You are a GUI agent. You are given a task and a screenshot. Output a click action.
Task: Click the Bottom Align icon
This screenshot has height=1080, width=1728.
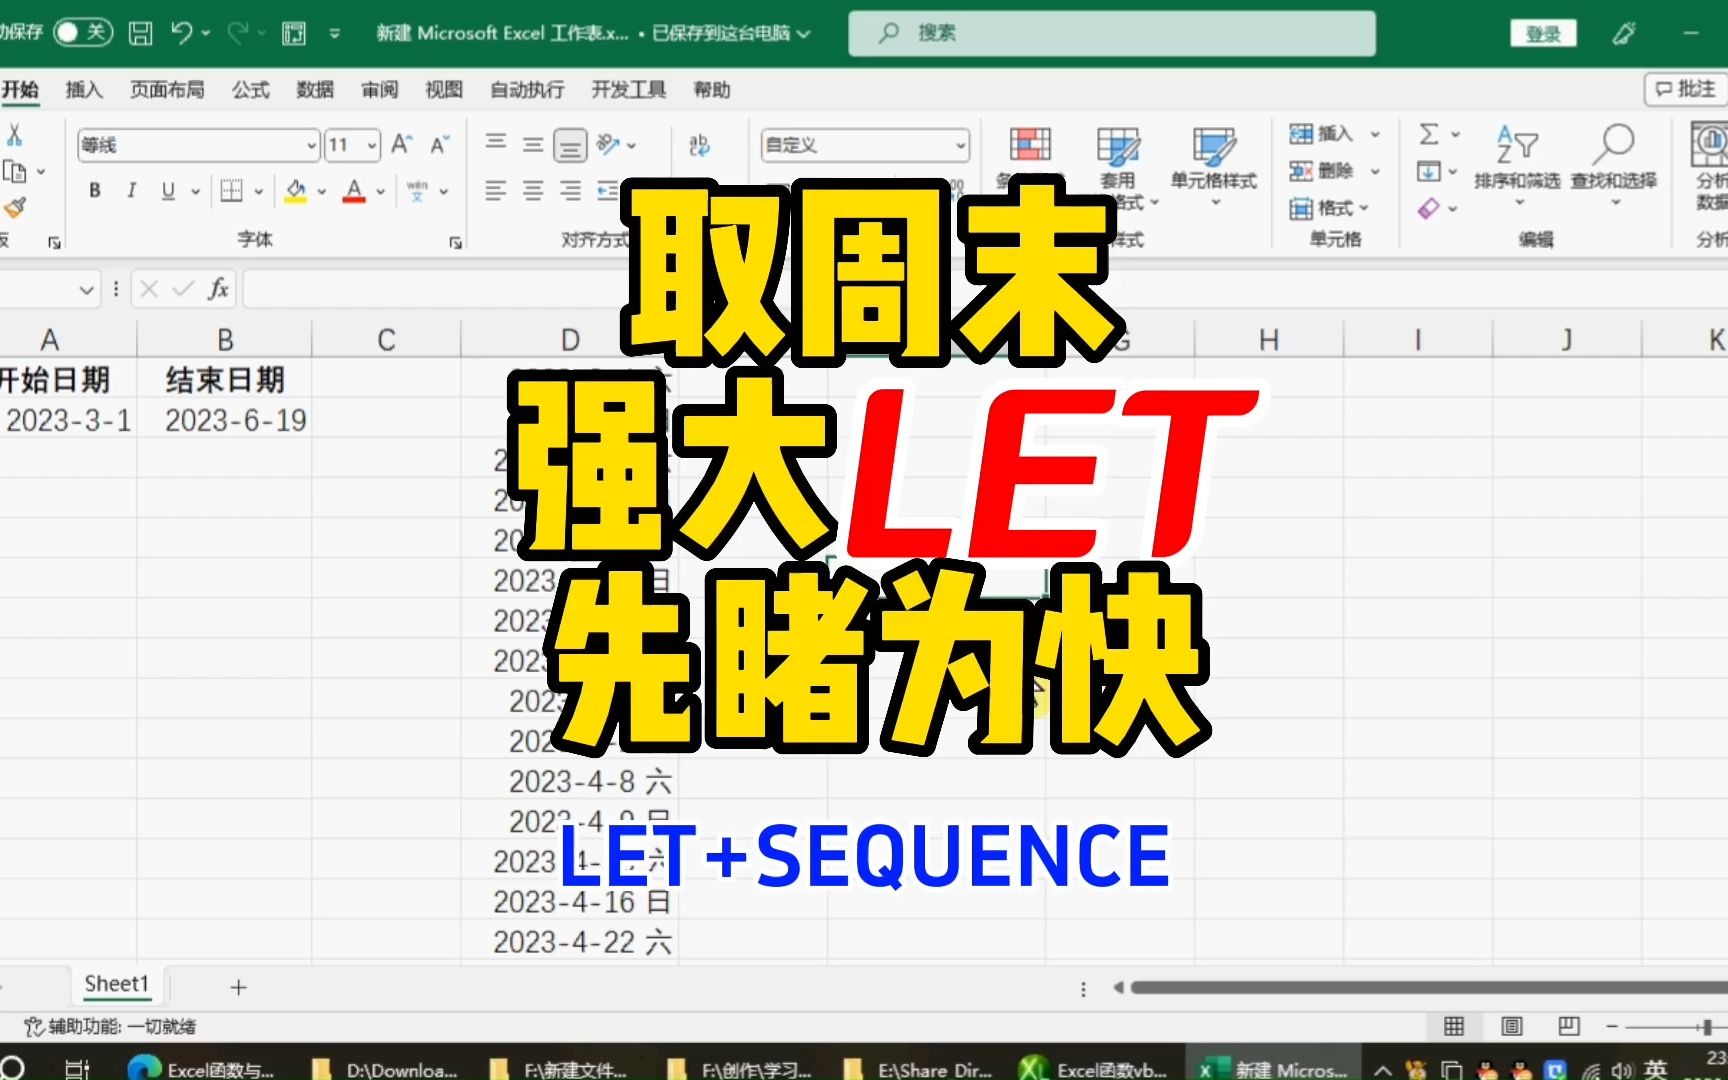pos(570,146)
